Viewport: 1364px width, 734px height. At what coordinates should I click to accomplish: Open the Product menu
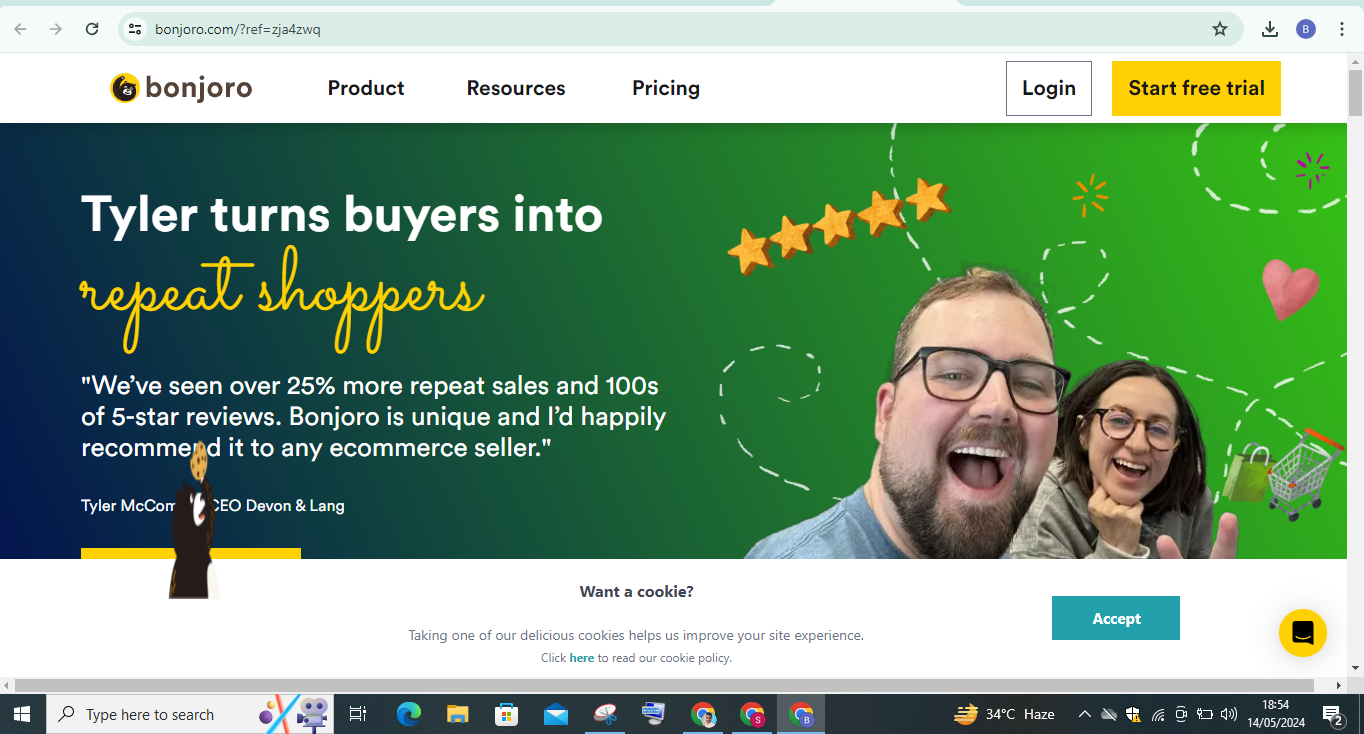[x=366, y=88]
